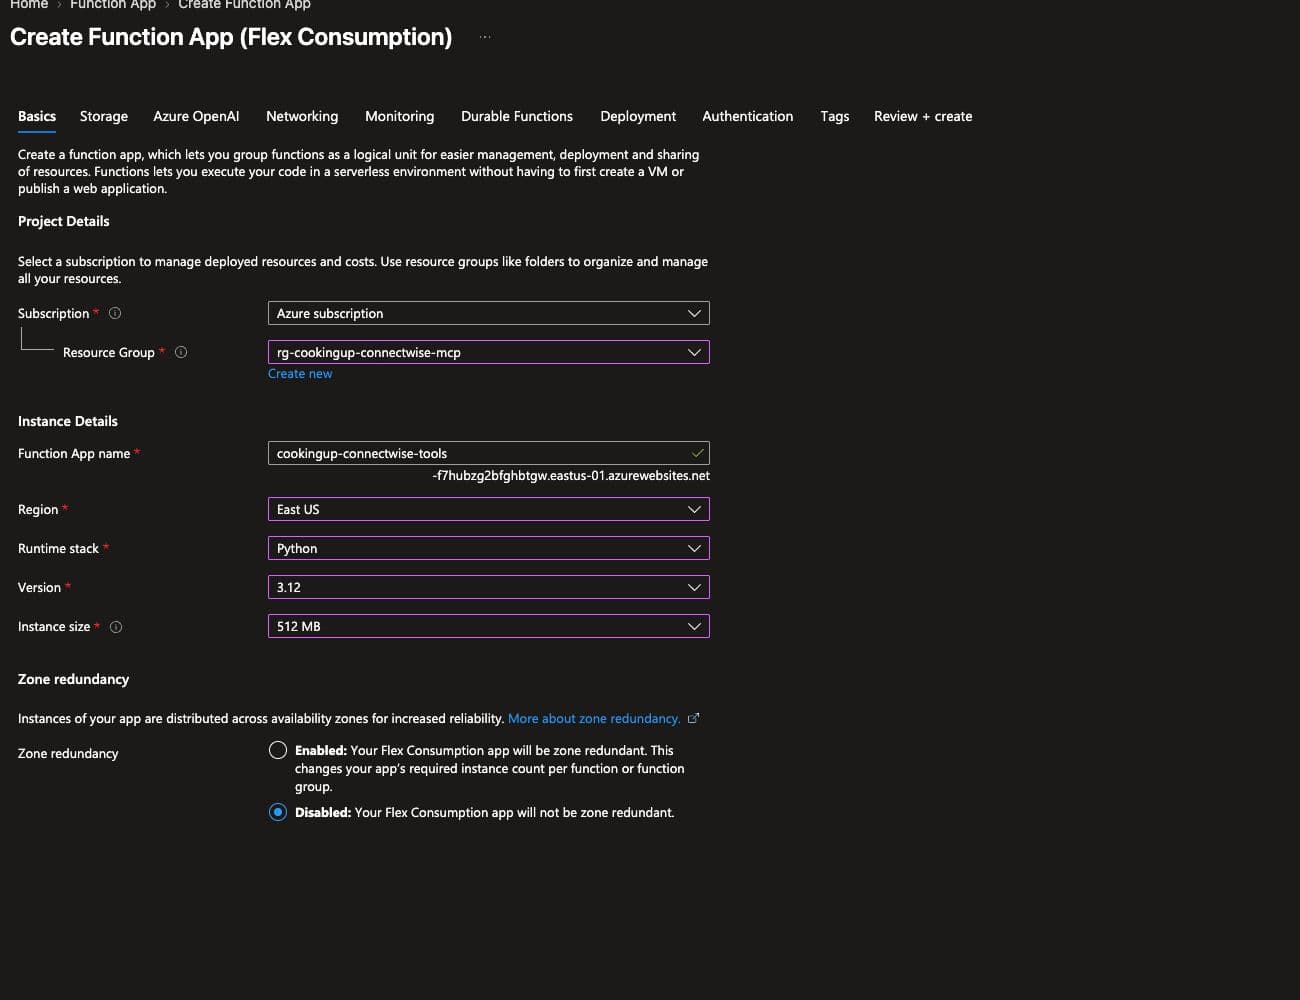The width and height of the screenshot is (1300, 1000).
Task: Open the Instance size dropdown showing 512 MB
Action: pyautogui.click(x=488, y=626)
